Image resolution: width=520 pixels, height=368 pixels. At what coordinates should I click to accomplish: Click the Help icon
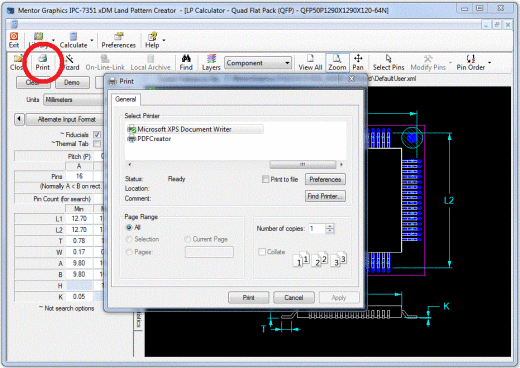coord(152,40)
